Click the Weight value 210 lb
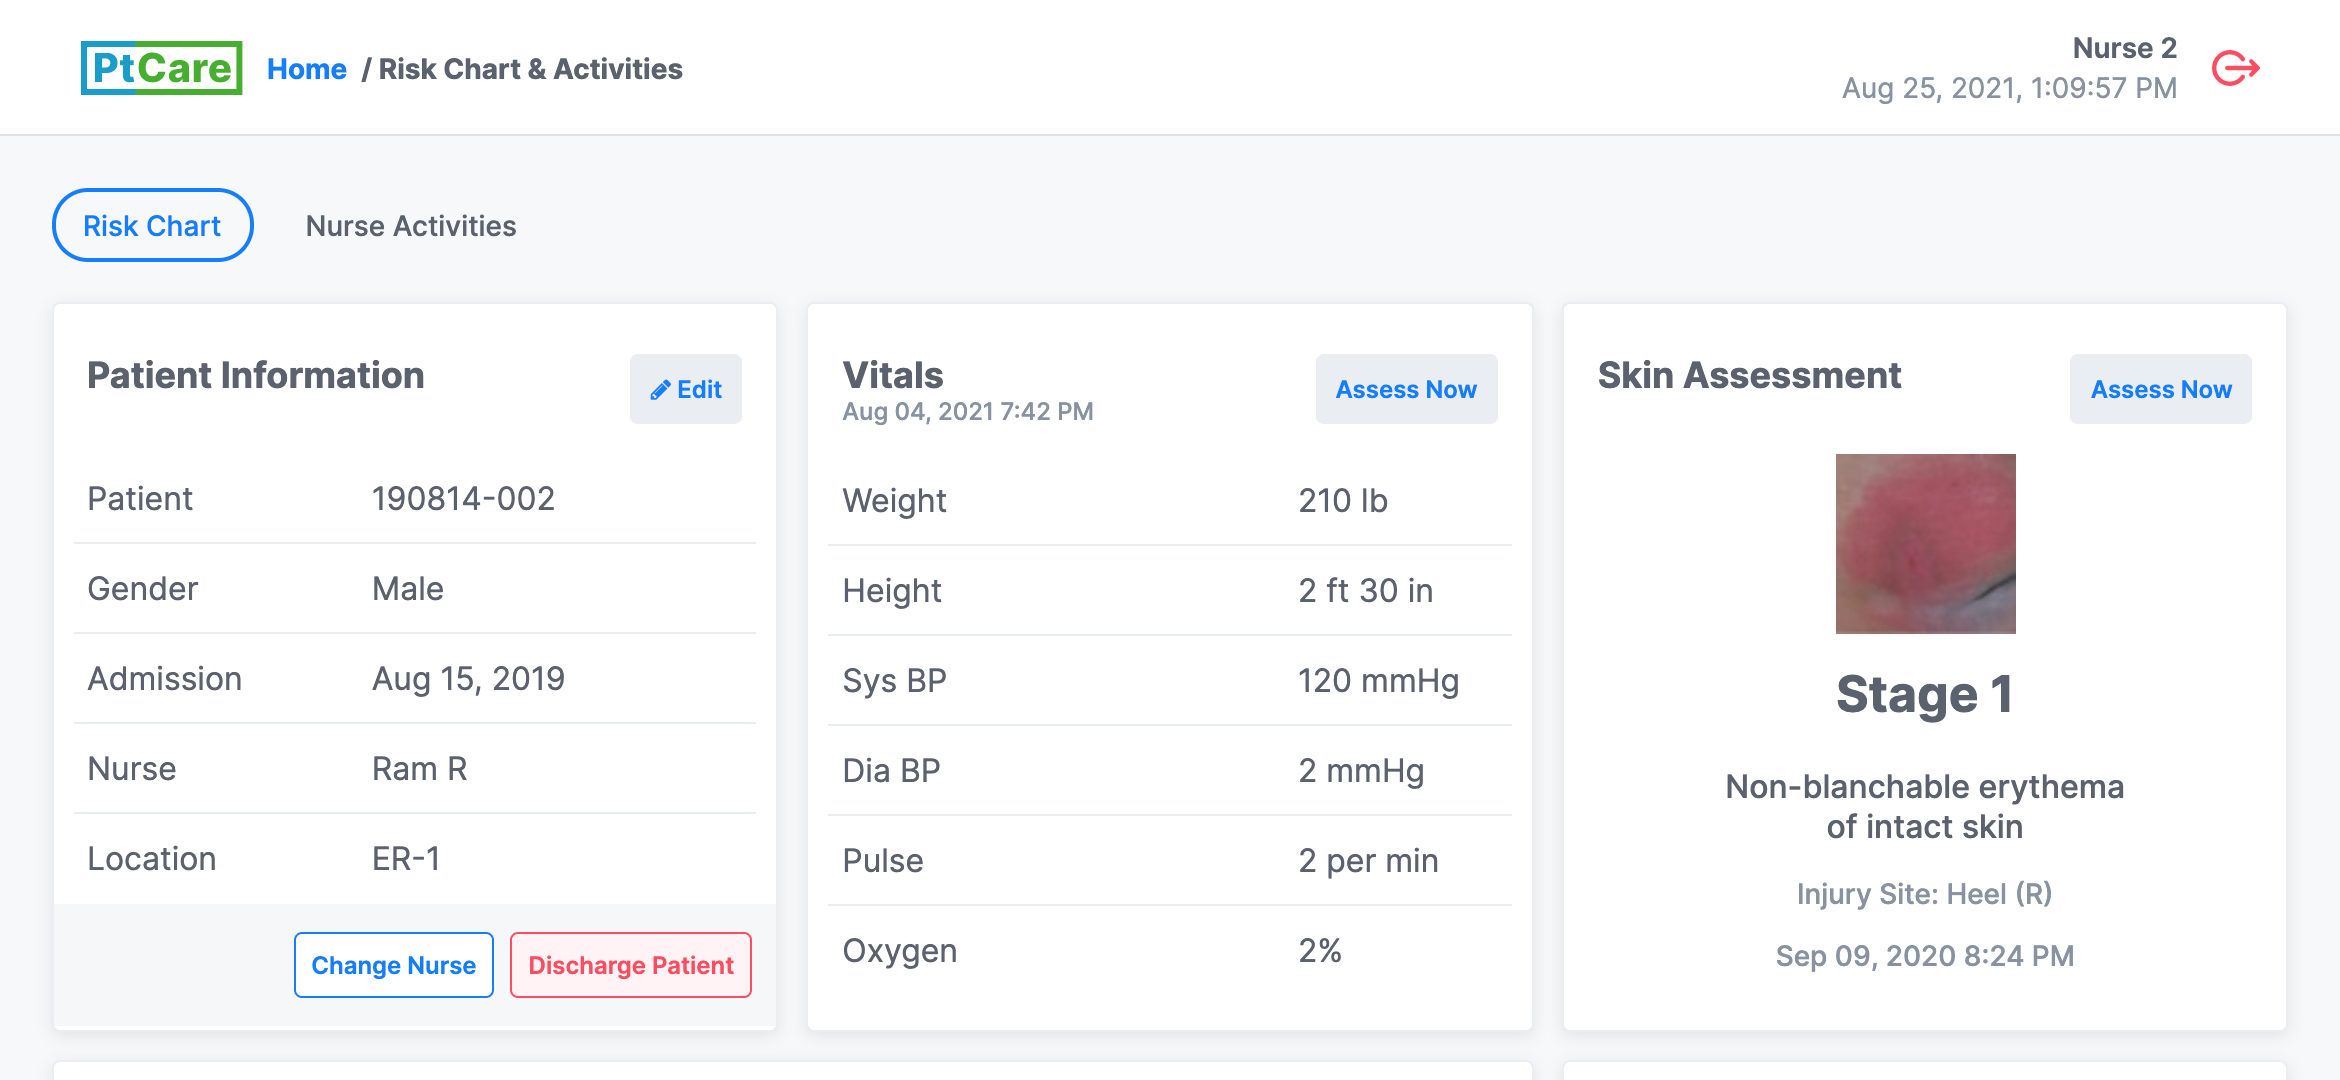The image size is (2340, 1080). pyautogui.click(x=1343, y=501)
